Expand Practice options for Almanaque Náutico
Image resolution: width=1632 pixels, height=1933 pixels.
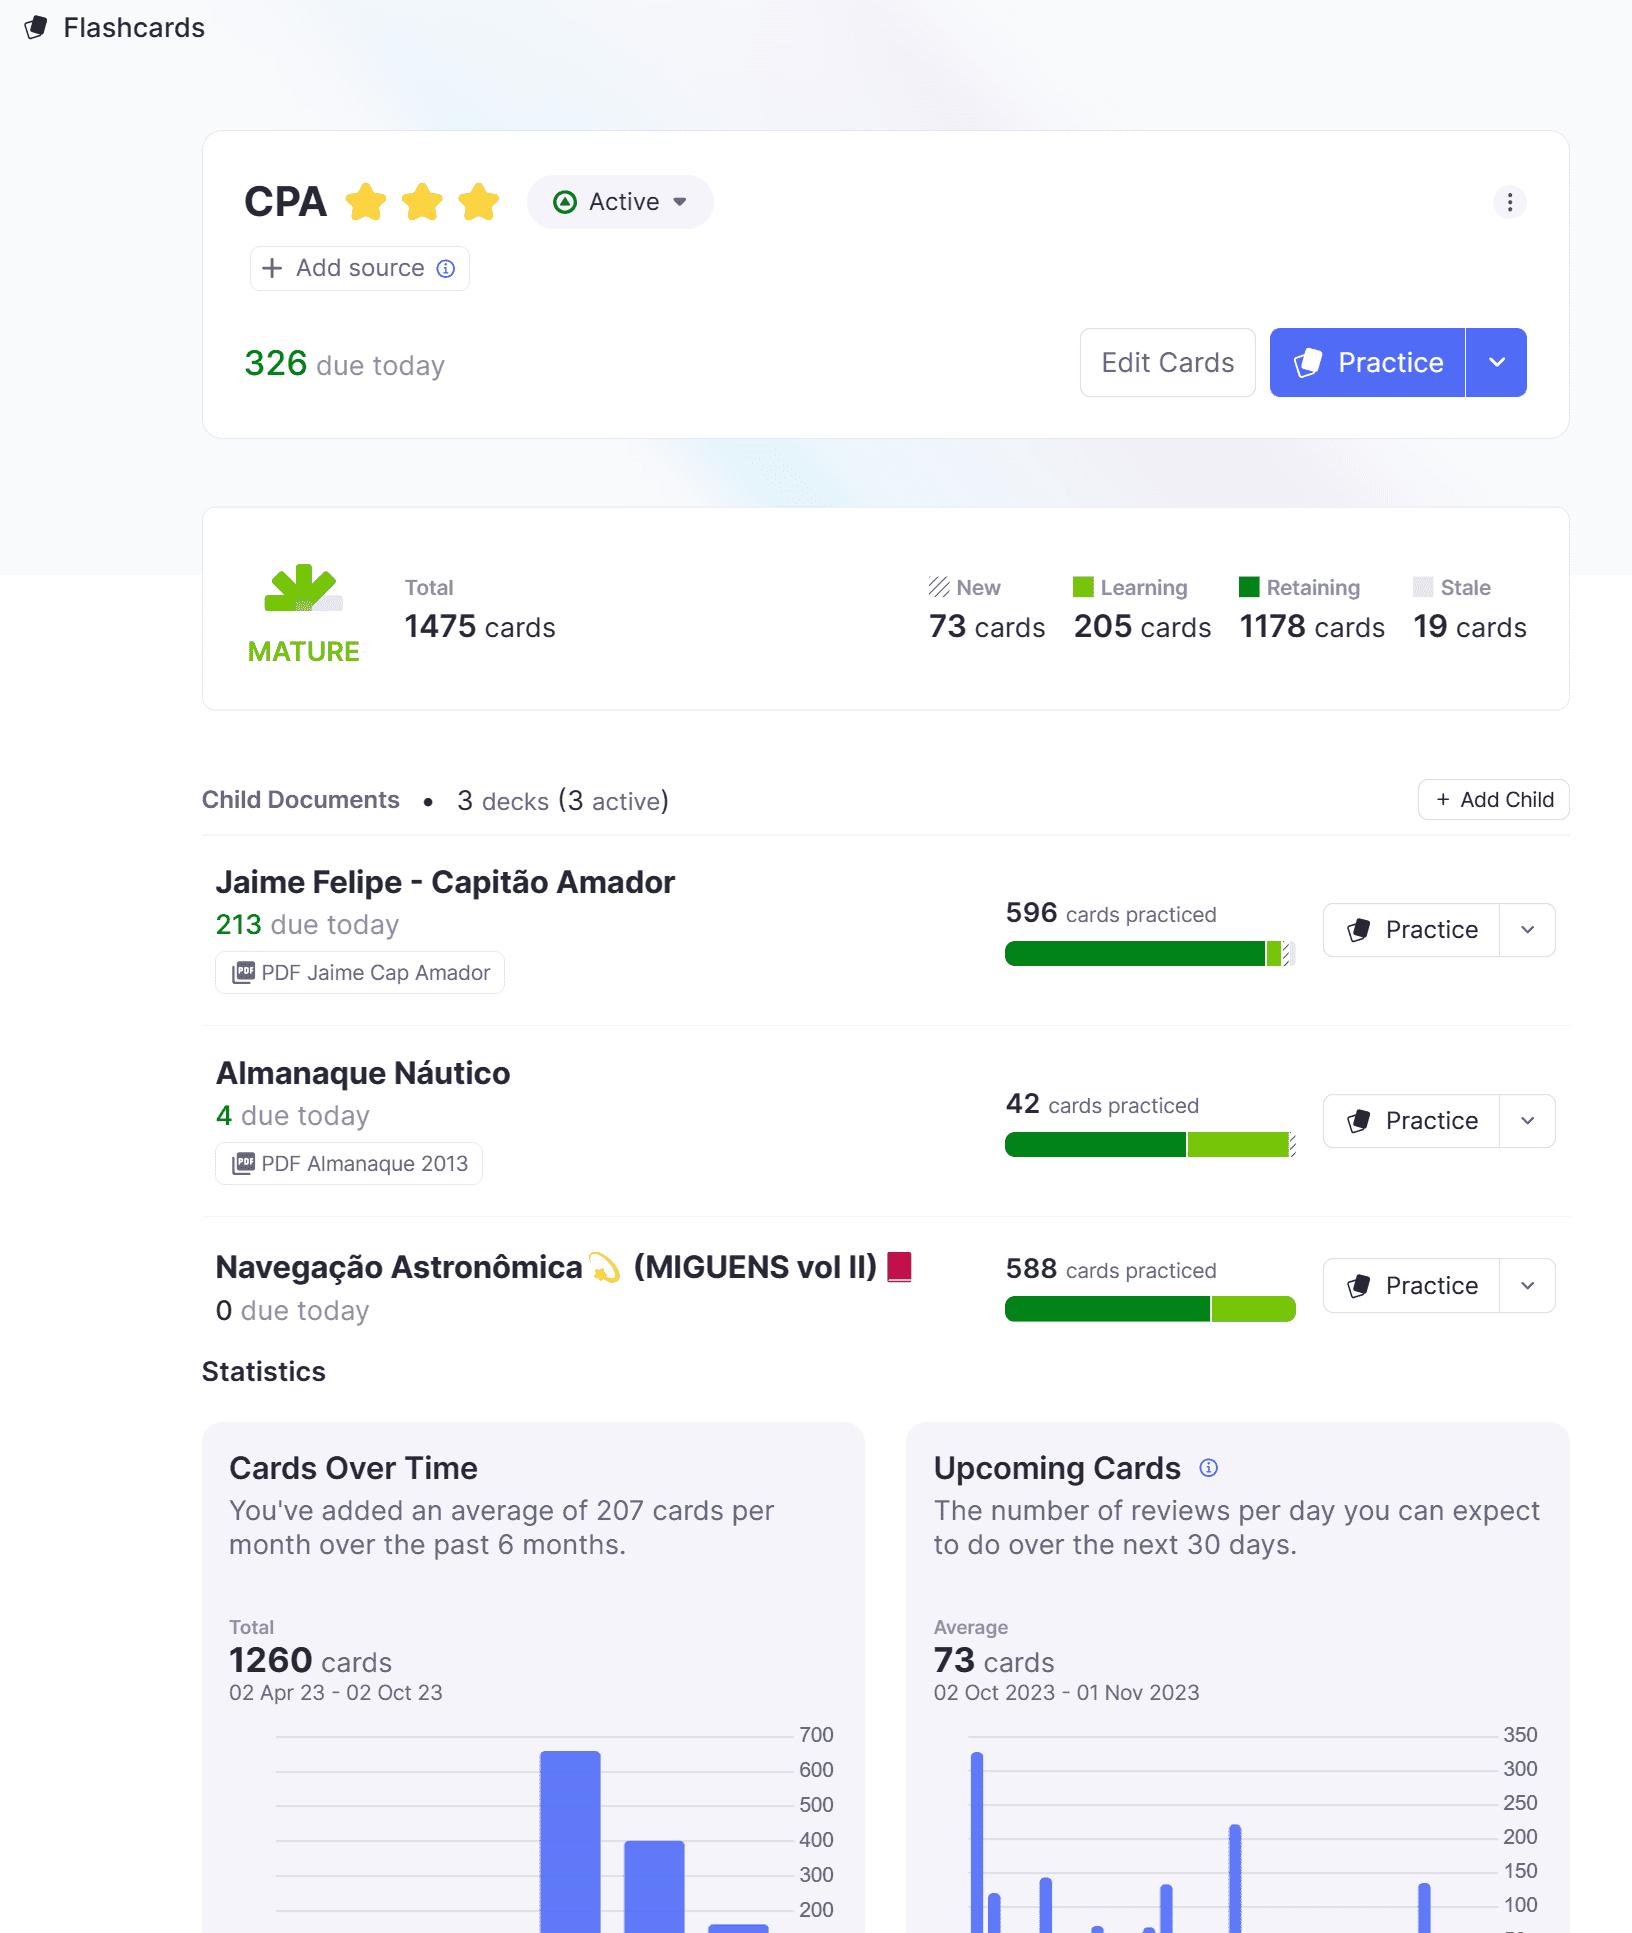coord(1527,1121)
